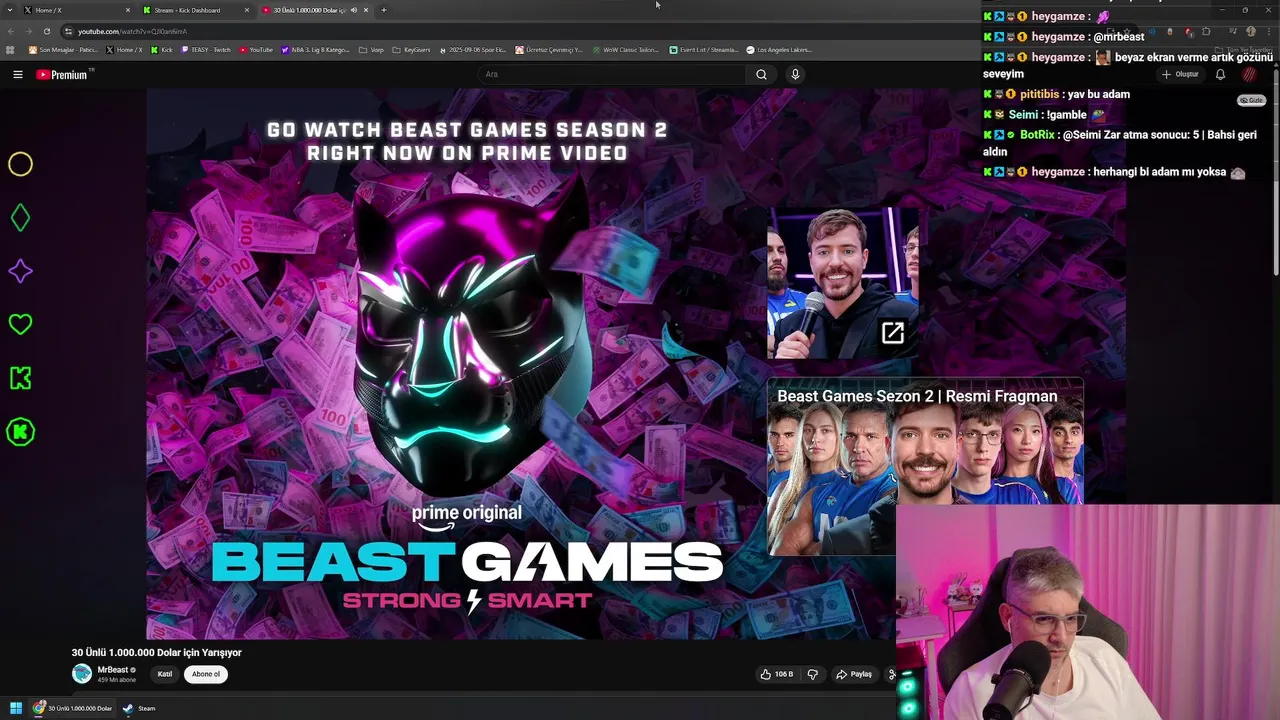Viewport: 1280px width, 720px height.
Task: Focus the YouTube 'Ara' search field
Action: coord(612,74)
